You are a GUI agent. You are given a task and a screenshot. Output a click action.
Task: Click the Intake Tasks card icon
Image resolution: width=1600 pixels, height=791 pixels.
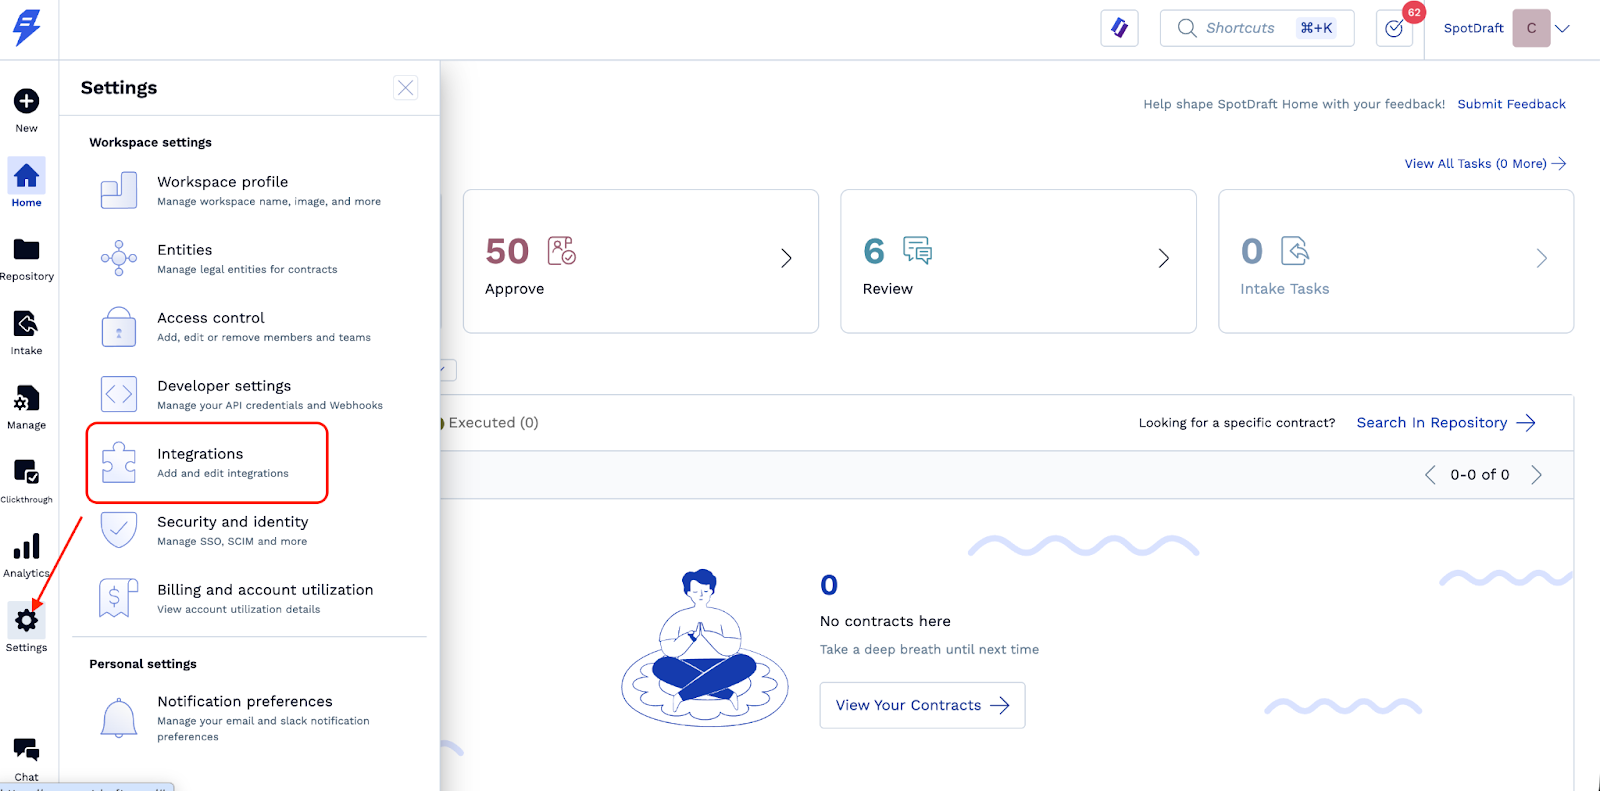click(x=1295, y=251)
